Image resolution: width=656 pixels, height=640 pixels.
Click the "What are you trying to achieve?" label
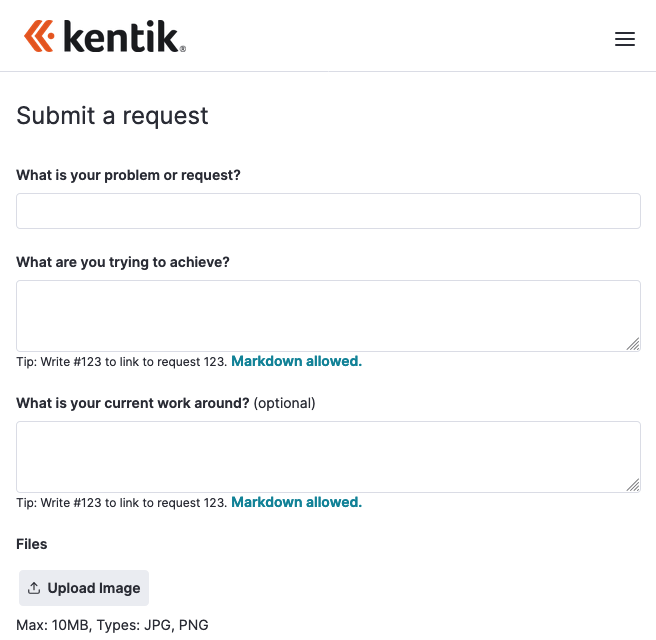tap(123, 262)
